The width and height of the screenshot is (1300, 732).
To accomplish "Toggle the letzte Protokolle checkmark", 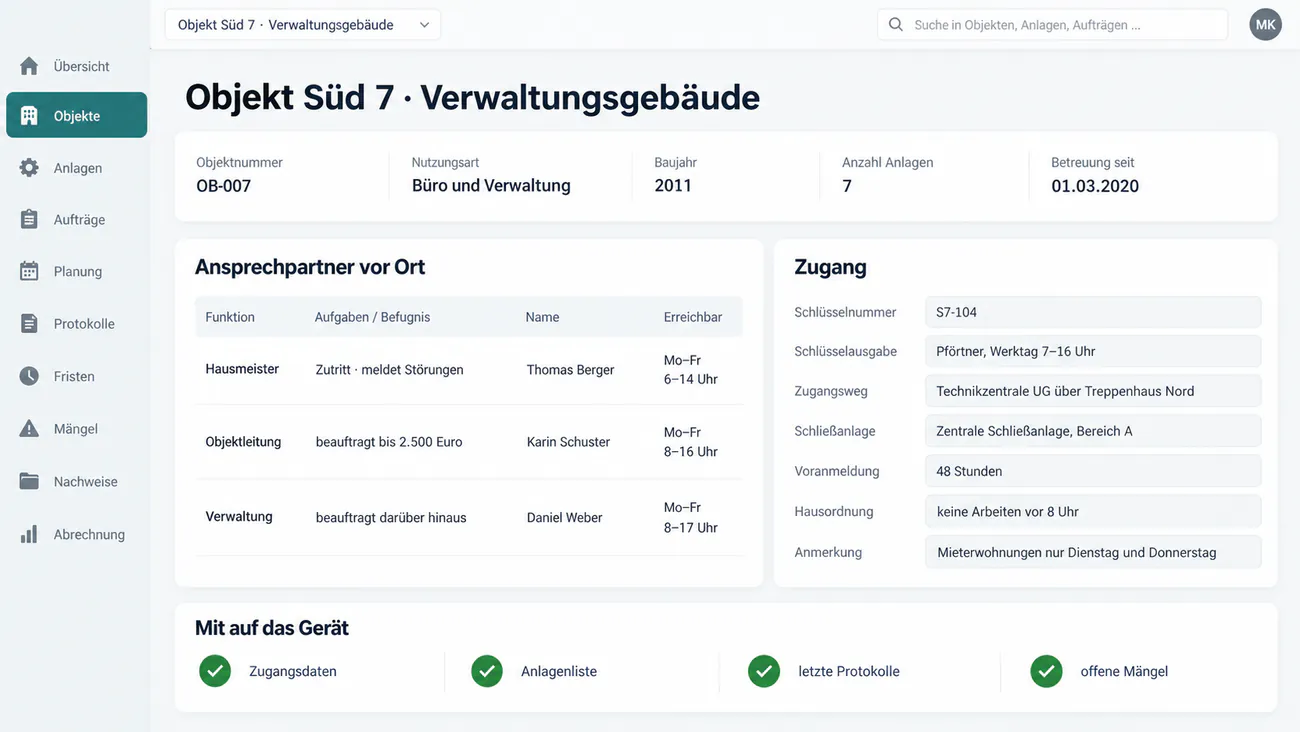I will (764, 671).
